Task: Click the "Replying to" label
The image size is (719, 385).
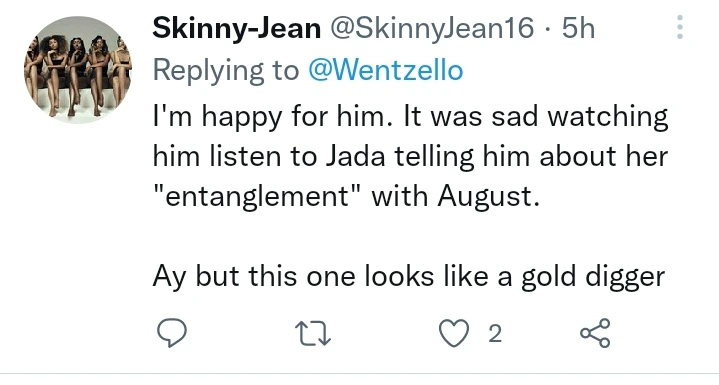Action: [226, 72]
